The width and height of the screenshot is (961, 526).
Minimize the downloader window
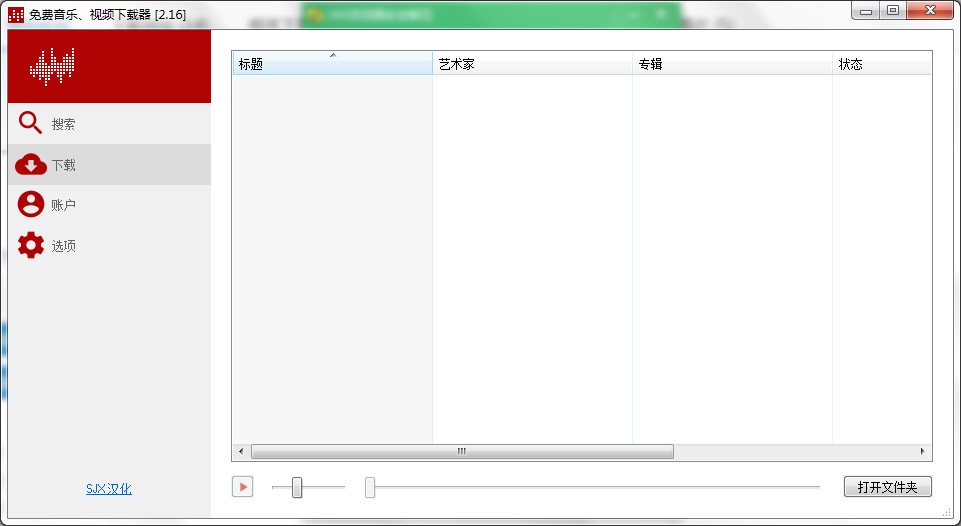(865, 11)
